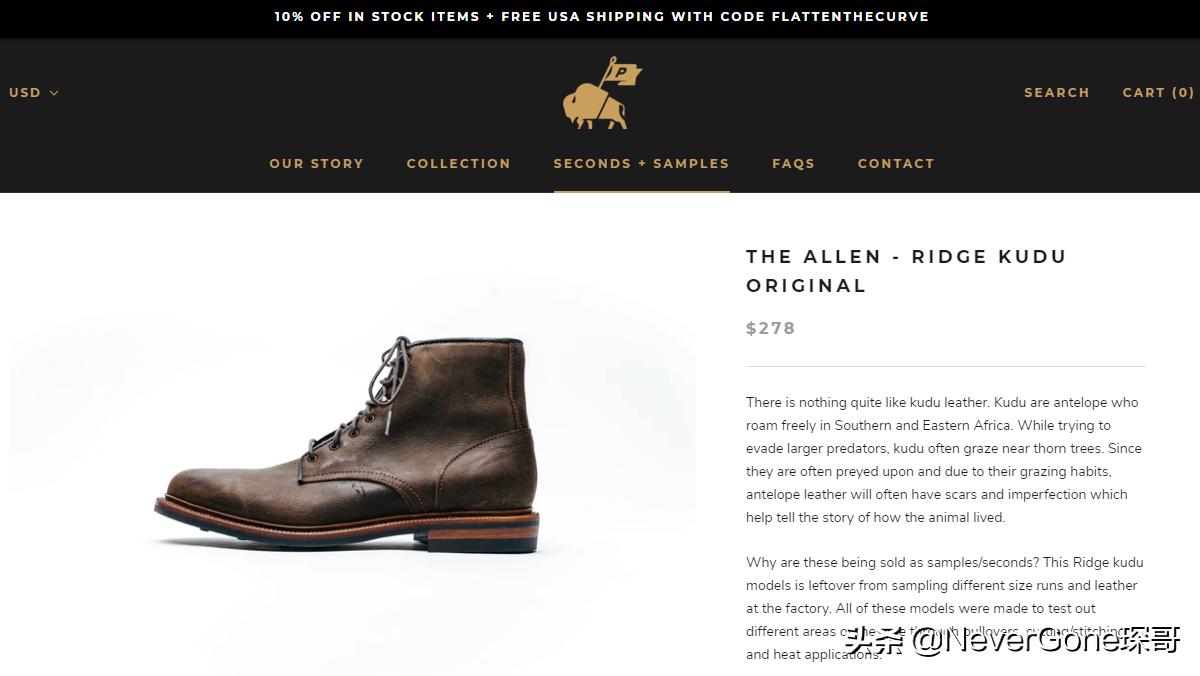The image size is (1200, 676).
Task: Click the NeverGone watermark text
Action: [x=1012, y=640]
